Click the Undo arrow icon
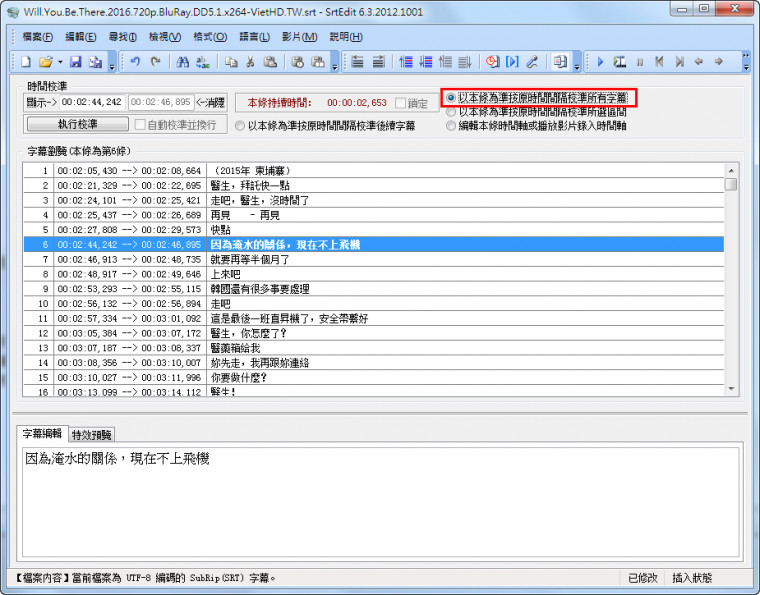Viewport: 760px width, 595px height. coord(135,62)
